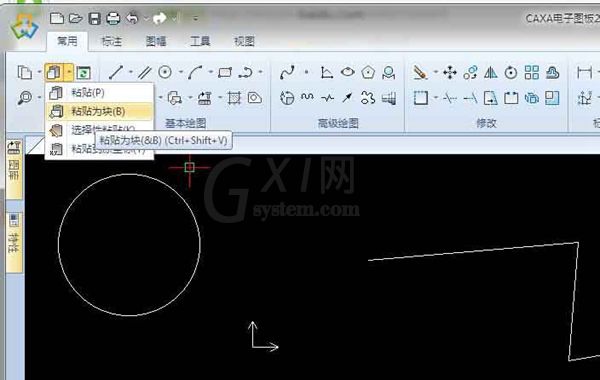Open the undo history dropdown arrow
The height and width of the screenshot is (380, 600).
pyautogui.click(x=146, y=18)
